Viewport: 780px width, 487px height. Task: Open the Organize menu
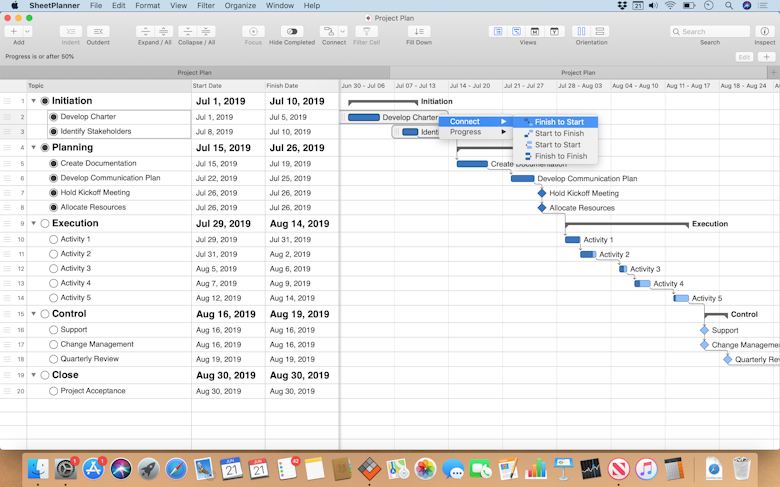click(240, 5)
